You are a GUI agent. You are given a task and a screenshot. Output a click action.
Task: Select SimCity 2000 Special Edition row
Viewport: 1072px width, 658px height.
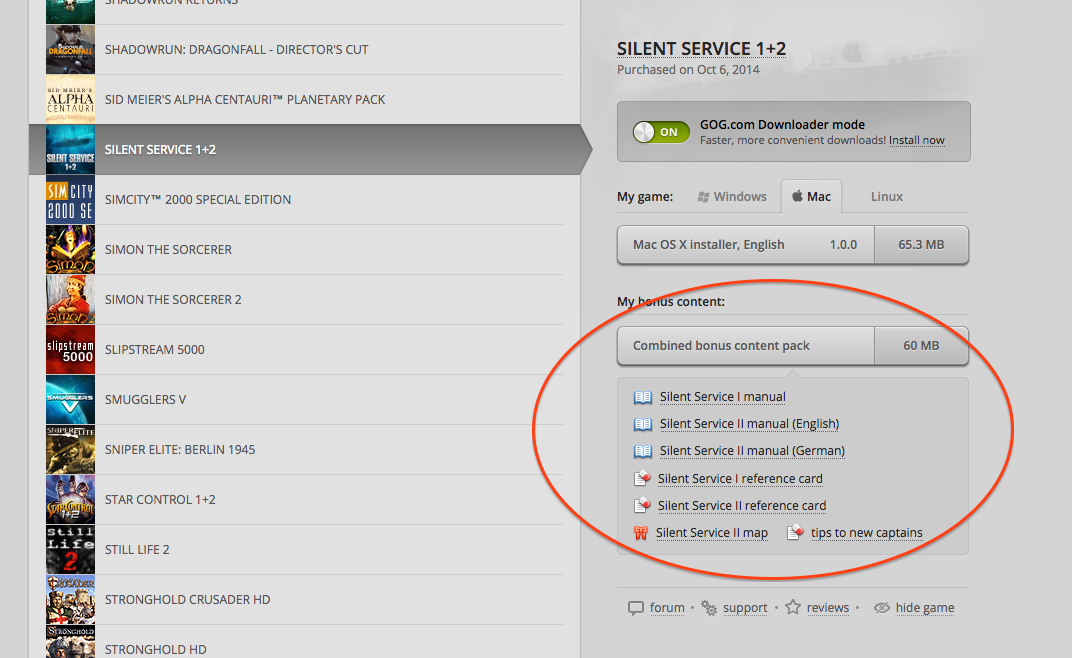click(305, 200)
